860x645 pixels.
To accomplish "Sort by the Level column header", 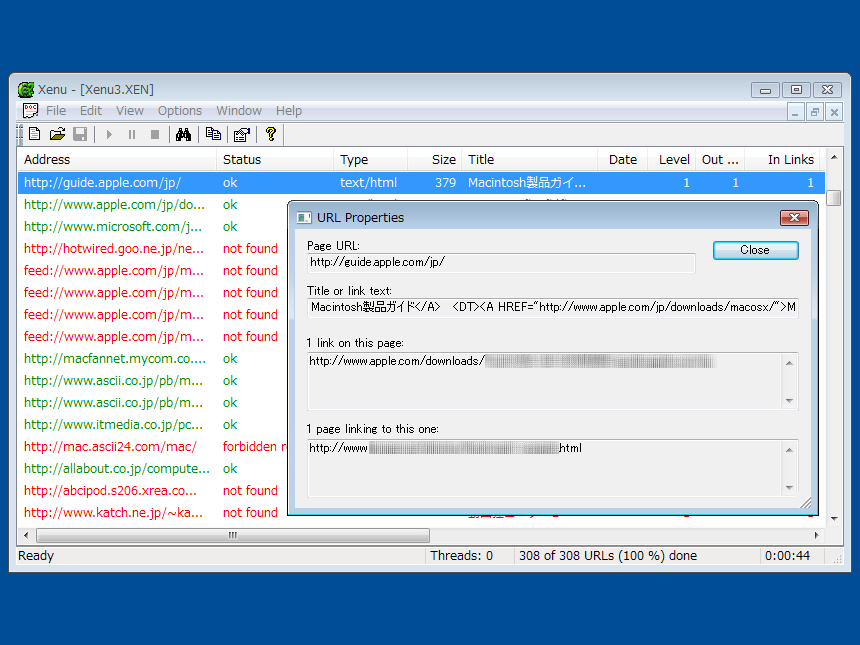I will coord(671,160).
